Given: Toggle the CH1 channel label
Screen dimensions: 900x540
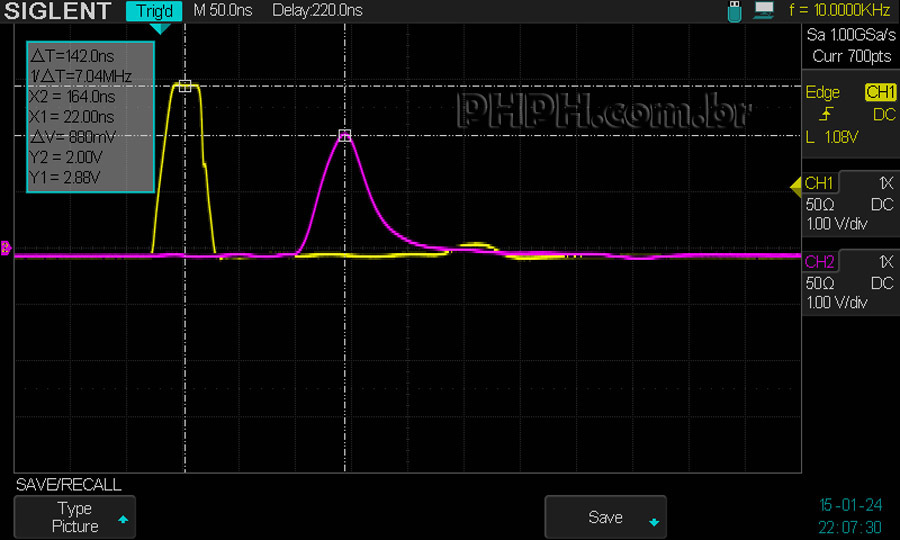Looking at the screenshot, I should click(x=819, y=183).
